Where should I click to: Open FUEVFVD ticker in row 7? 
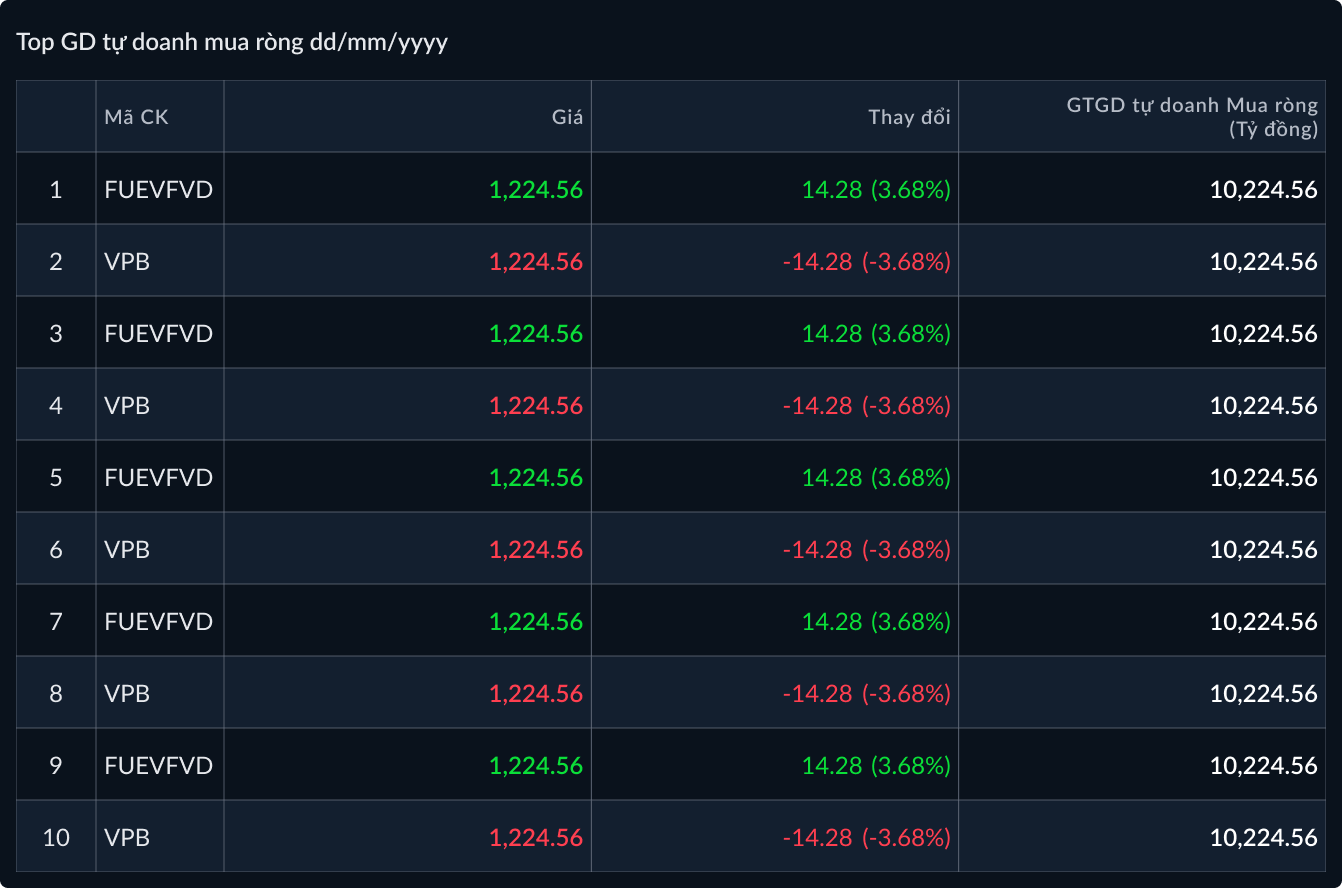(158, 621)
